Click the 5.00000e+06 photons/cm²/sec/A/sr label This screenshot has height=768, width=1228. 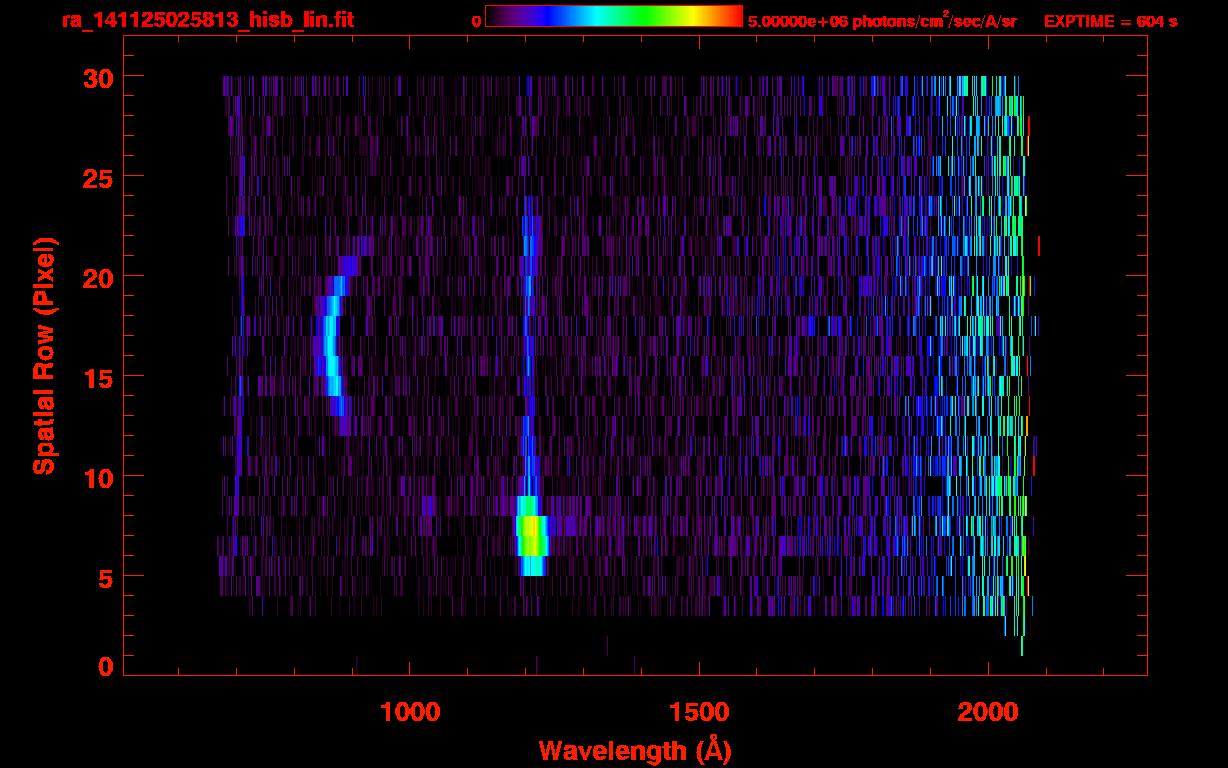point(882,21)
